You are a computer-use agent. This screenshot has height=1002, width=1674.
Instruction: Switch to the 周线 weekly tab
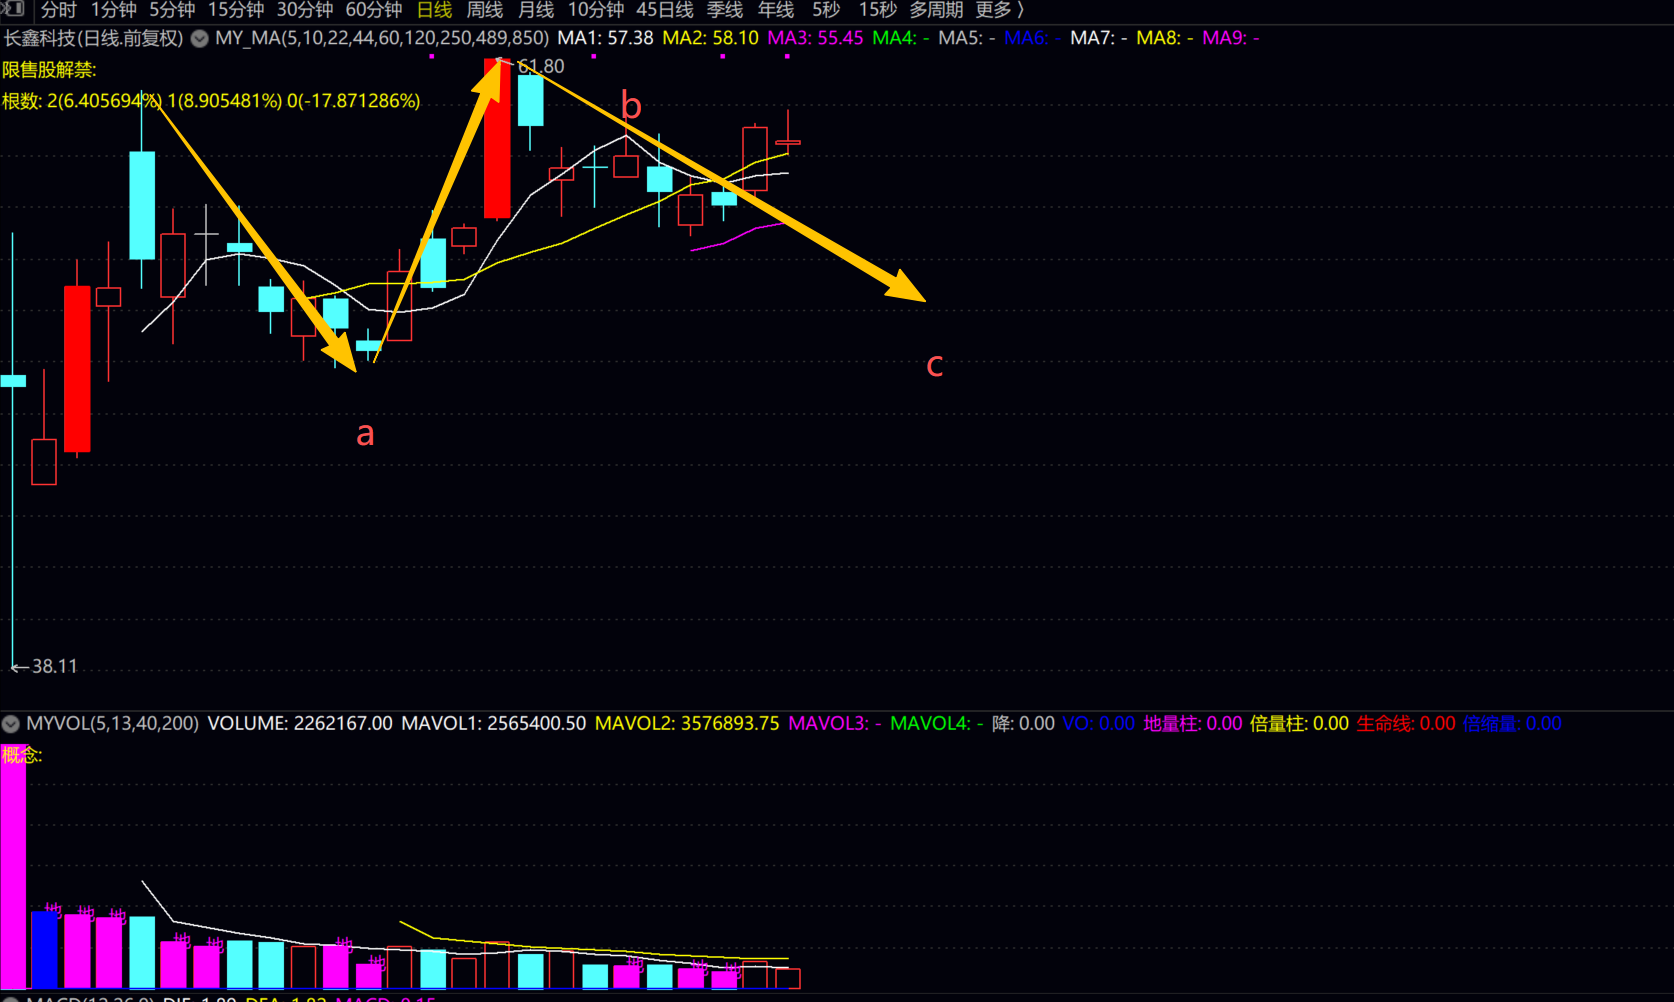[485, 10]
